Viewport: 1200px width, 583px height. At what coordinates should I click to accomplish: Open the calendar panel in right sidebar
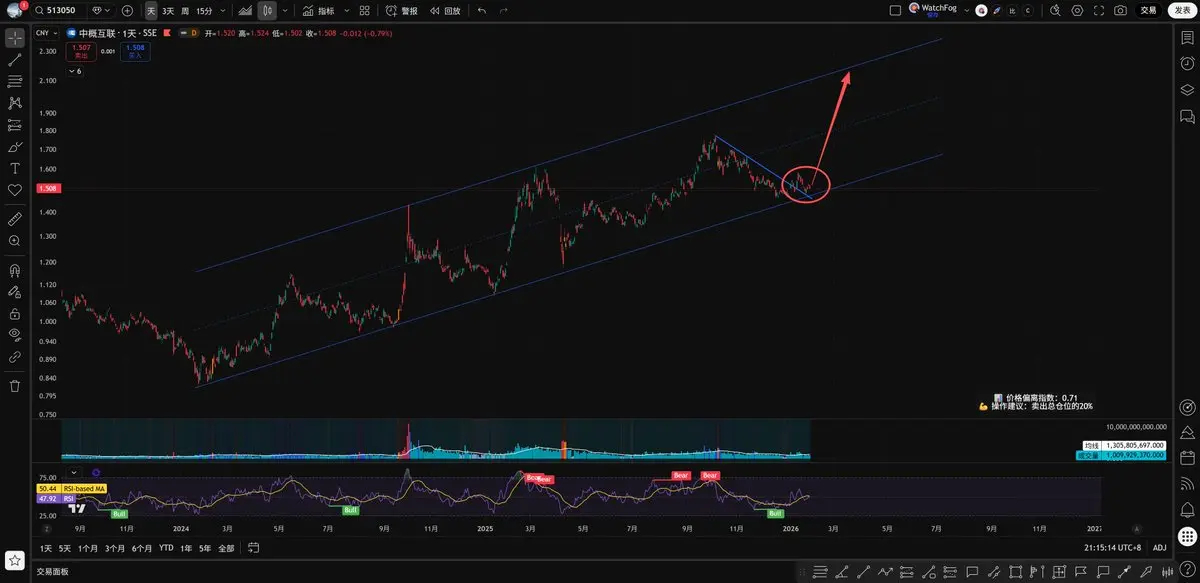point(1187,458)
